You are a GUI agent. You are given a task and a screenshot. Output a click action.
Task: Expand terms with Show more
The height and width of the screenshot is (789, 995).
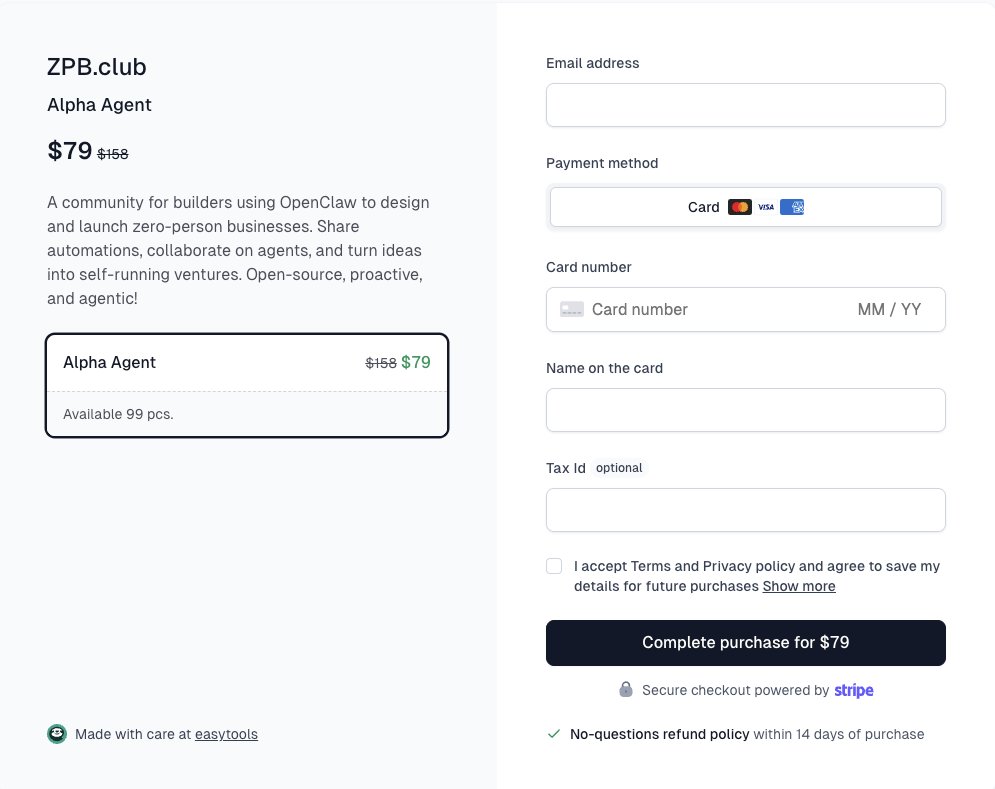(x=799, y=586)
